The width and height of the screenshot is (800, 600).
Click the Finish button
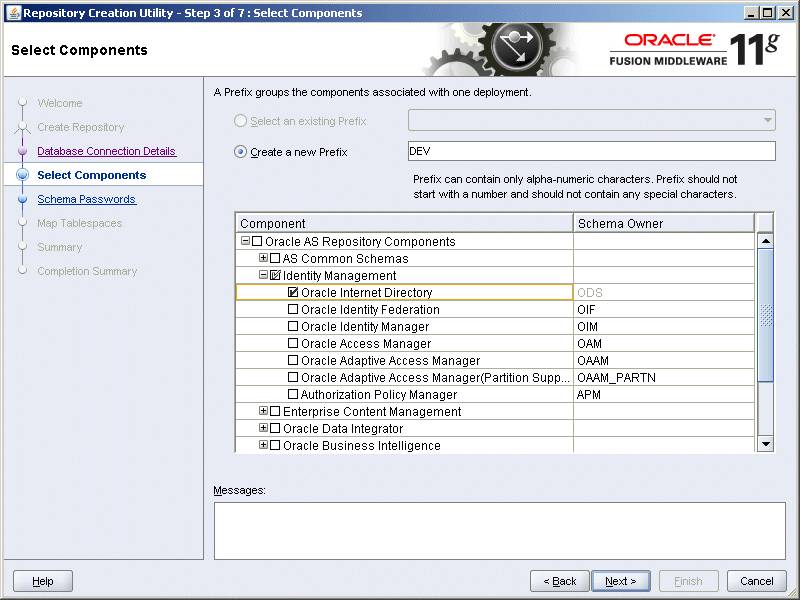(688, 581)
